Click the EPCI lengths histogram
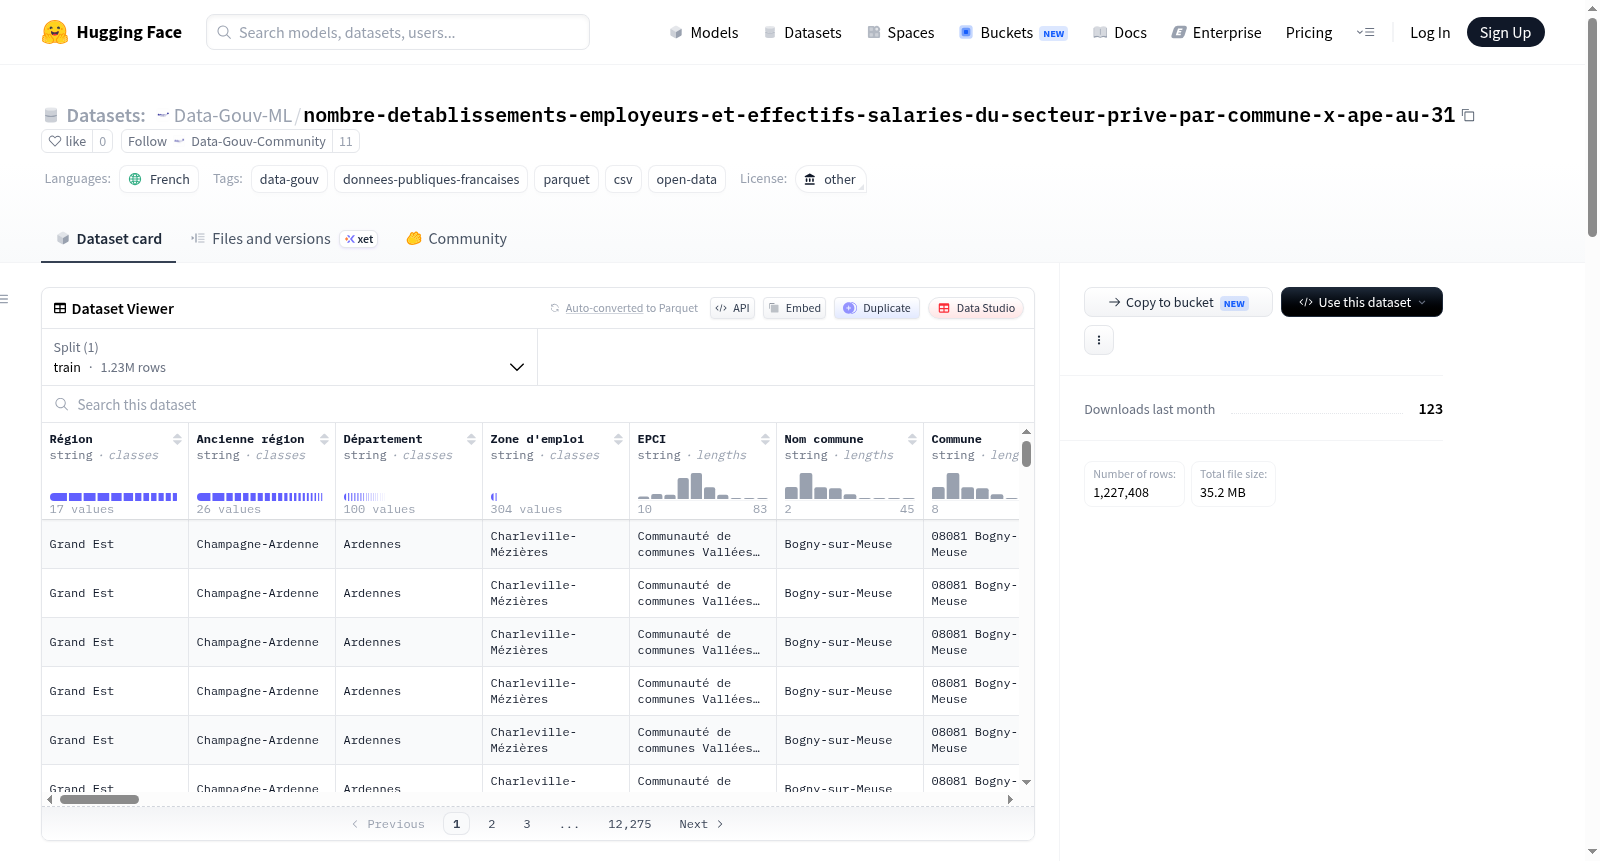 pyautogui.click(x=702, y=486)
